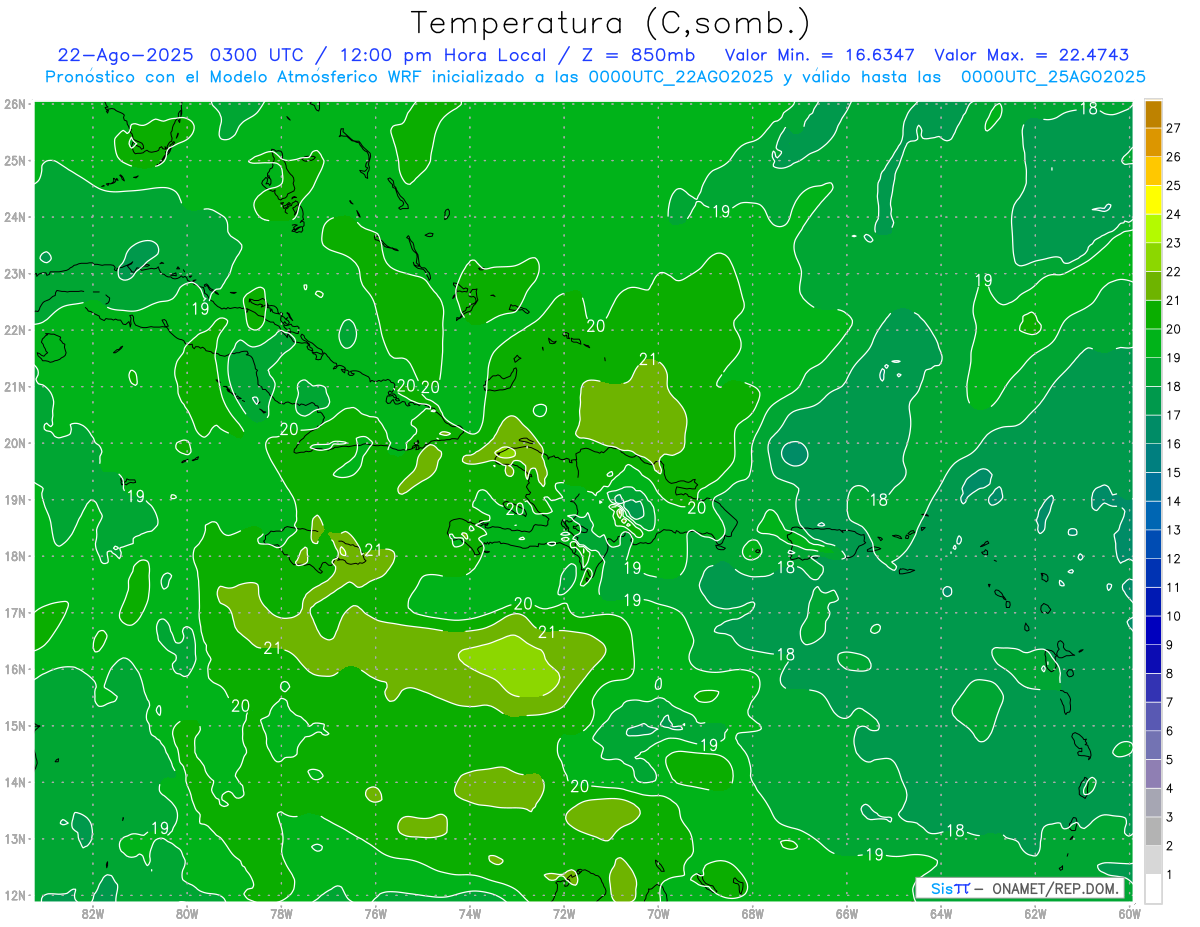
Task: Select the purple swatch between 4 and 5
Action: [1154, 773]
